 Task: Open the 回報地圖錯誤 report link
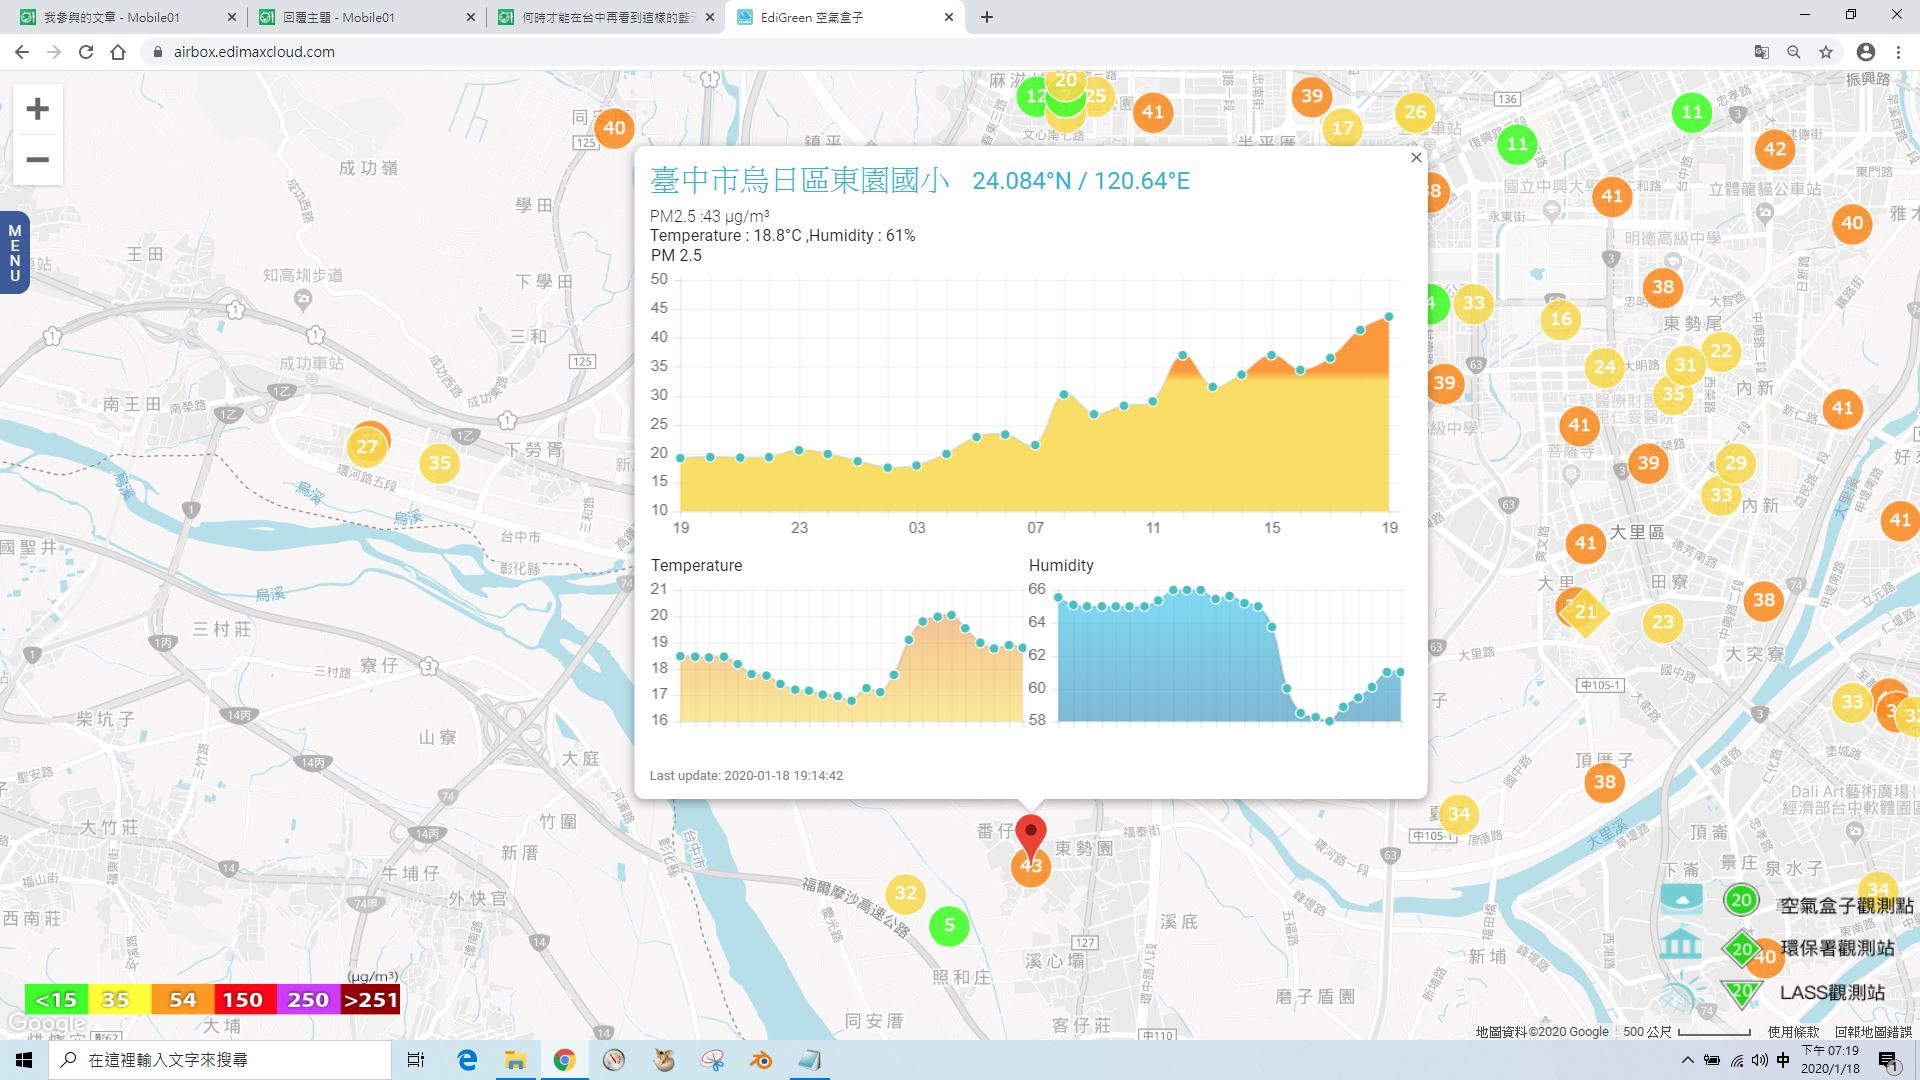coord(1873,1032)
